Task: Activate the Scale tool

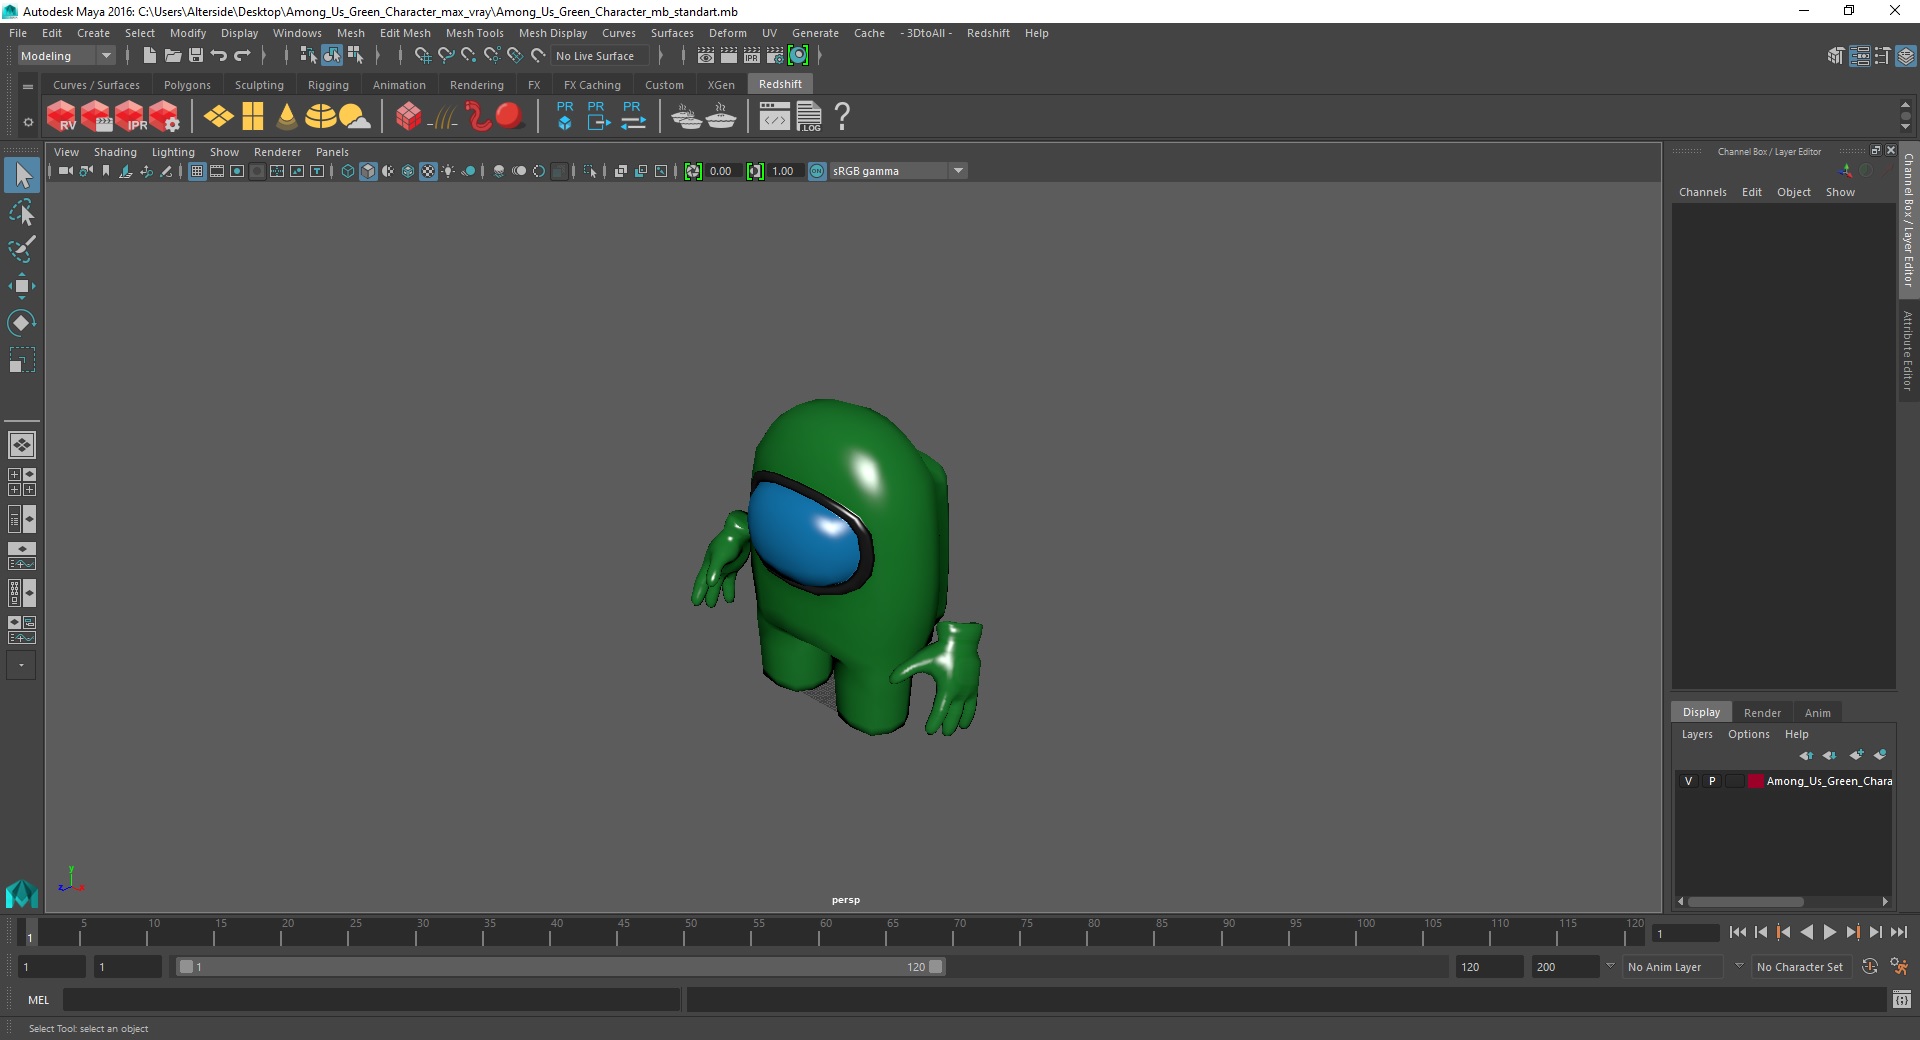Action: (22, 360)
